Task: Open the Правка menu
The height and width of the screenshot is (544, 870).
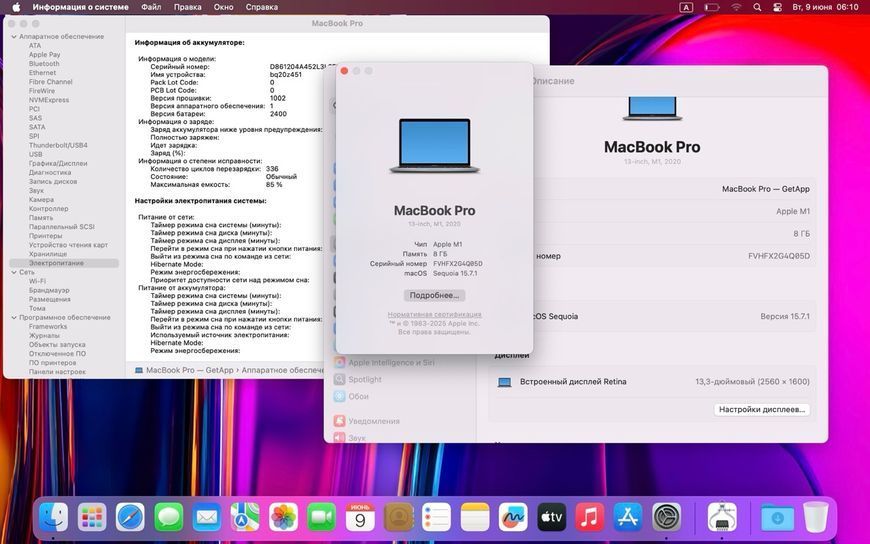Action: click(188, 7)
